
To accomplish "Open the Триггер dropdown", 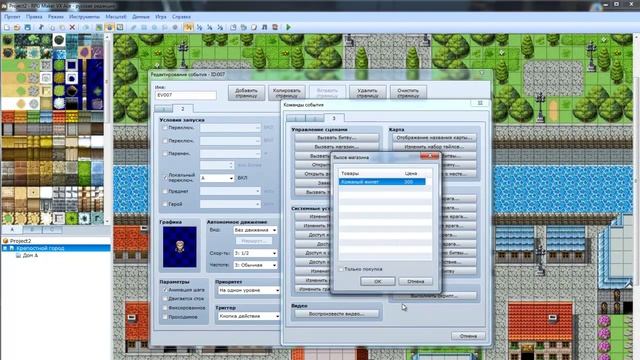I will (x=249, y=316).
